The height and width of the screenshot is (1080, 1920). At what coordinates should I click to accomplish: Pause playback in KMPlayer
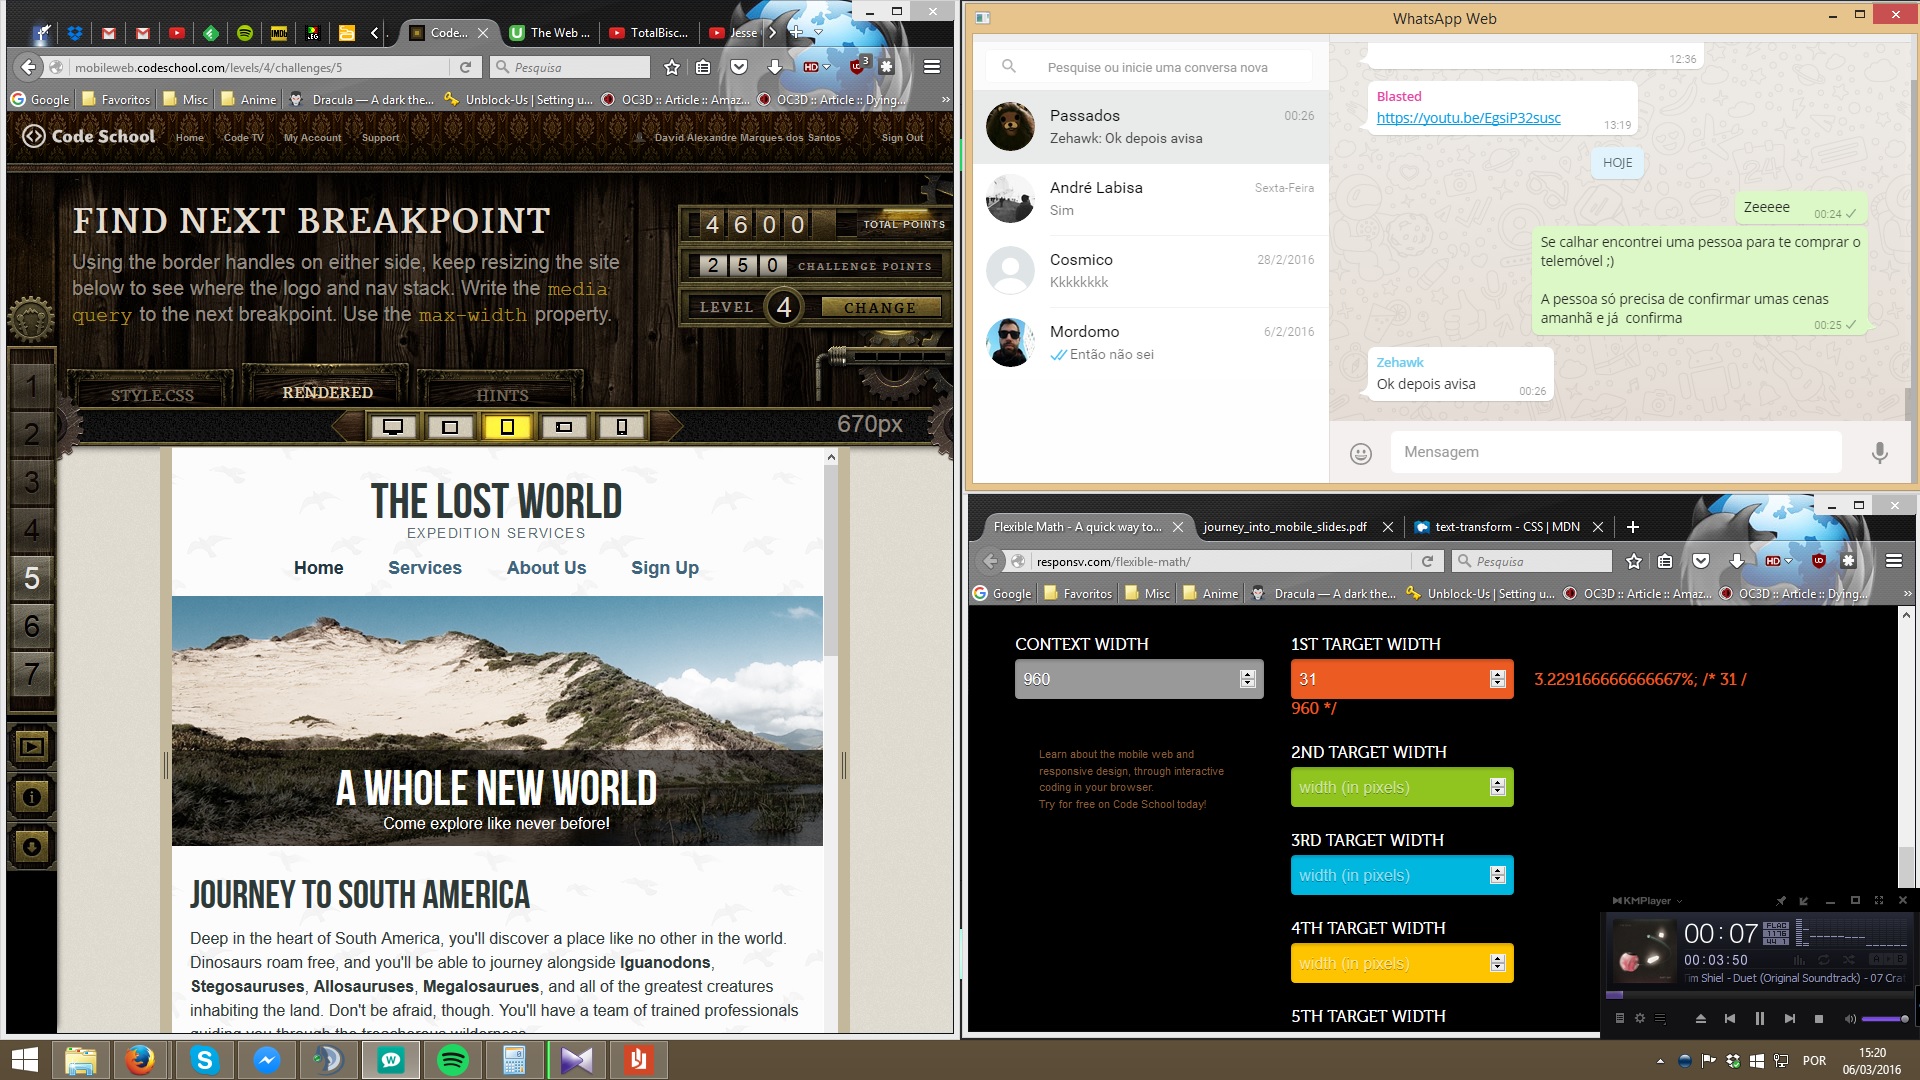click(1759, 1018)
